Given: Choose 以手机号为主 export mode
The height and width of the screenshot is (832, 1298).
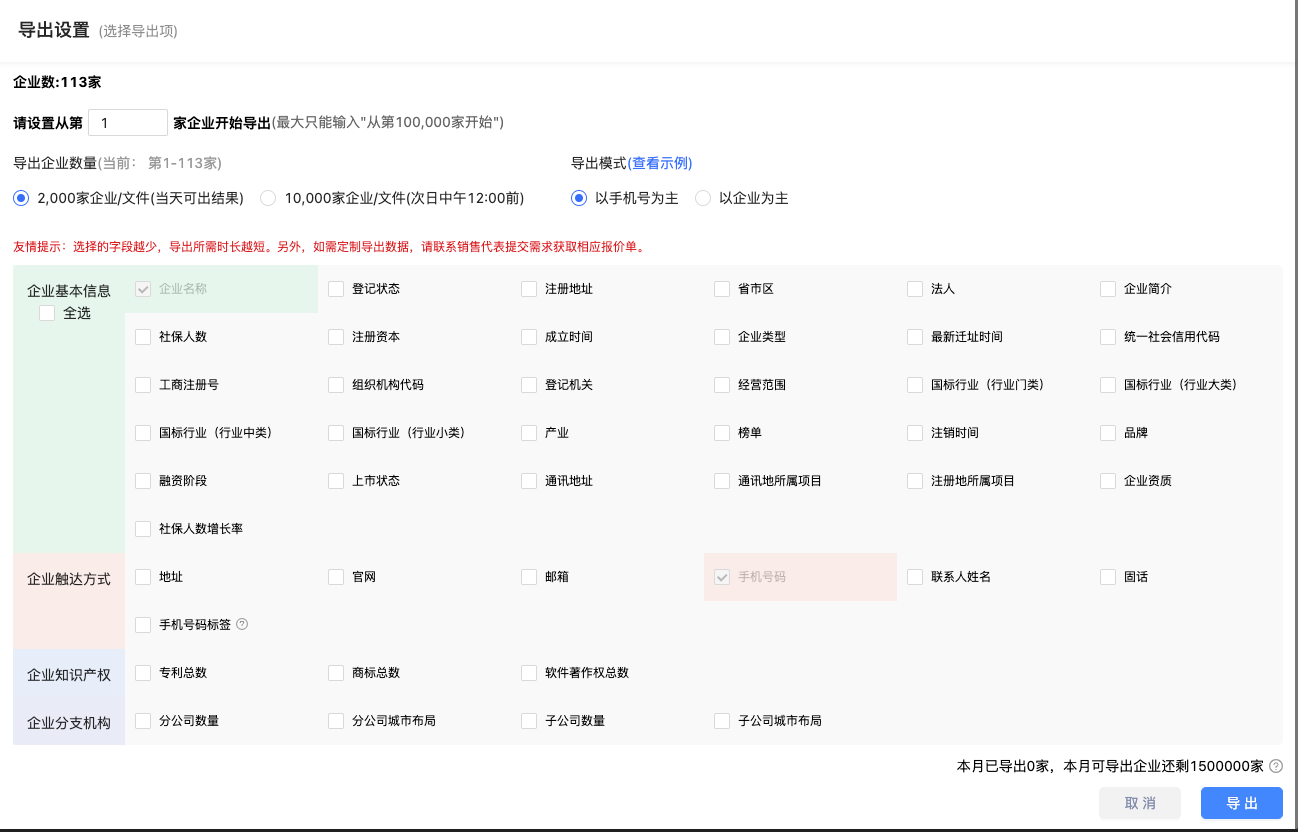Looking at the screenshot, I should pyautogui.click(x=579, y=198).
